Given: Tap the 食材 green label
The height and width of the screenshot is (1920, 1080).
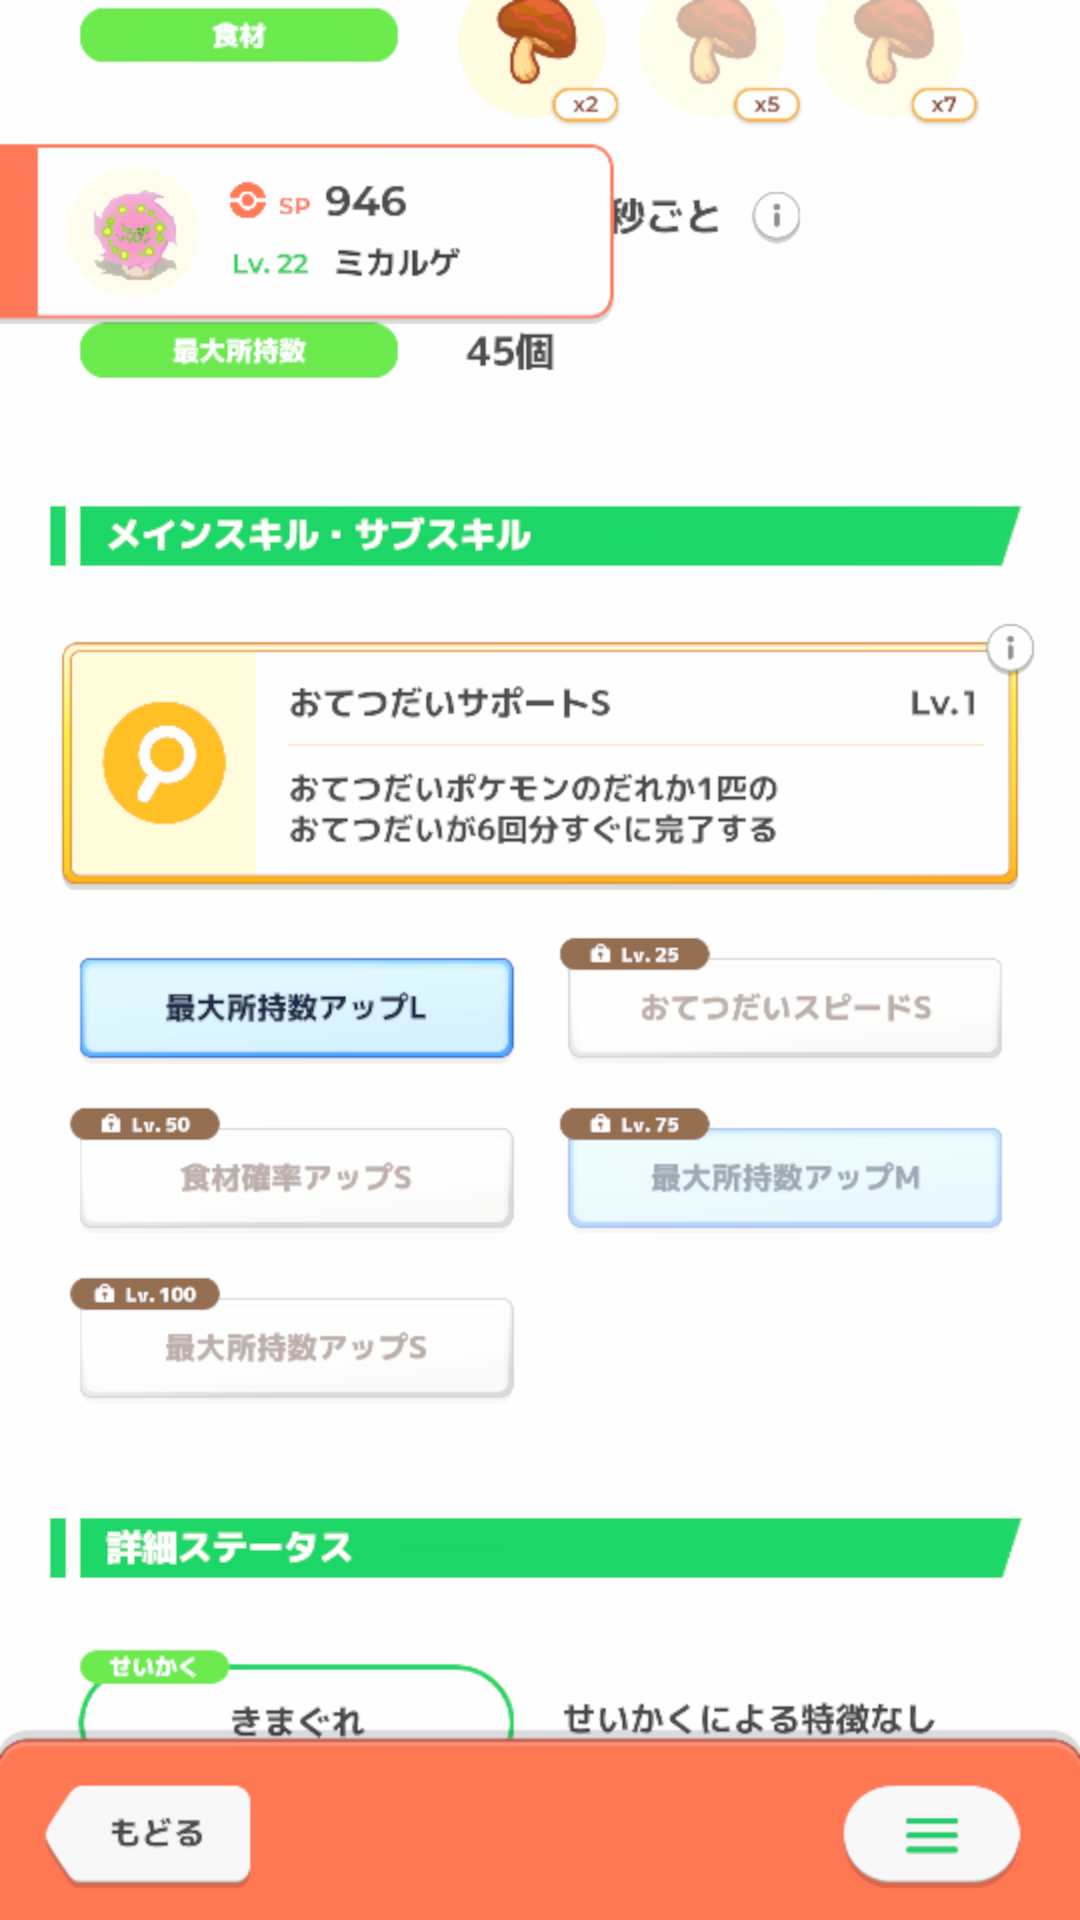Looking at the screenshot, I should coord(239,36).
